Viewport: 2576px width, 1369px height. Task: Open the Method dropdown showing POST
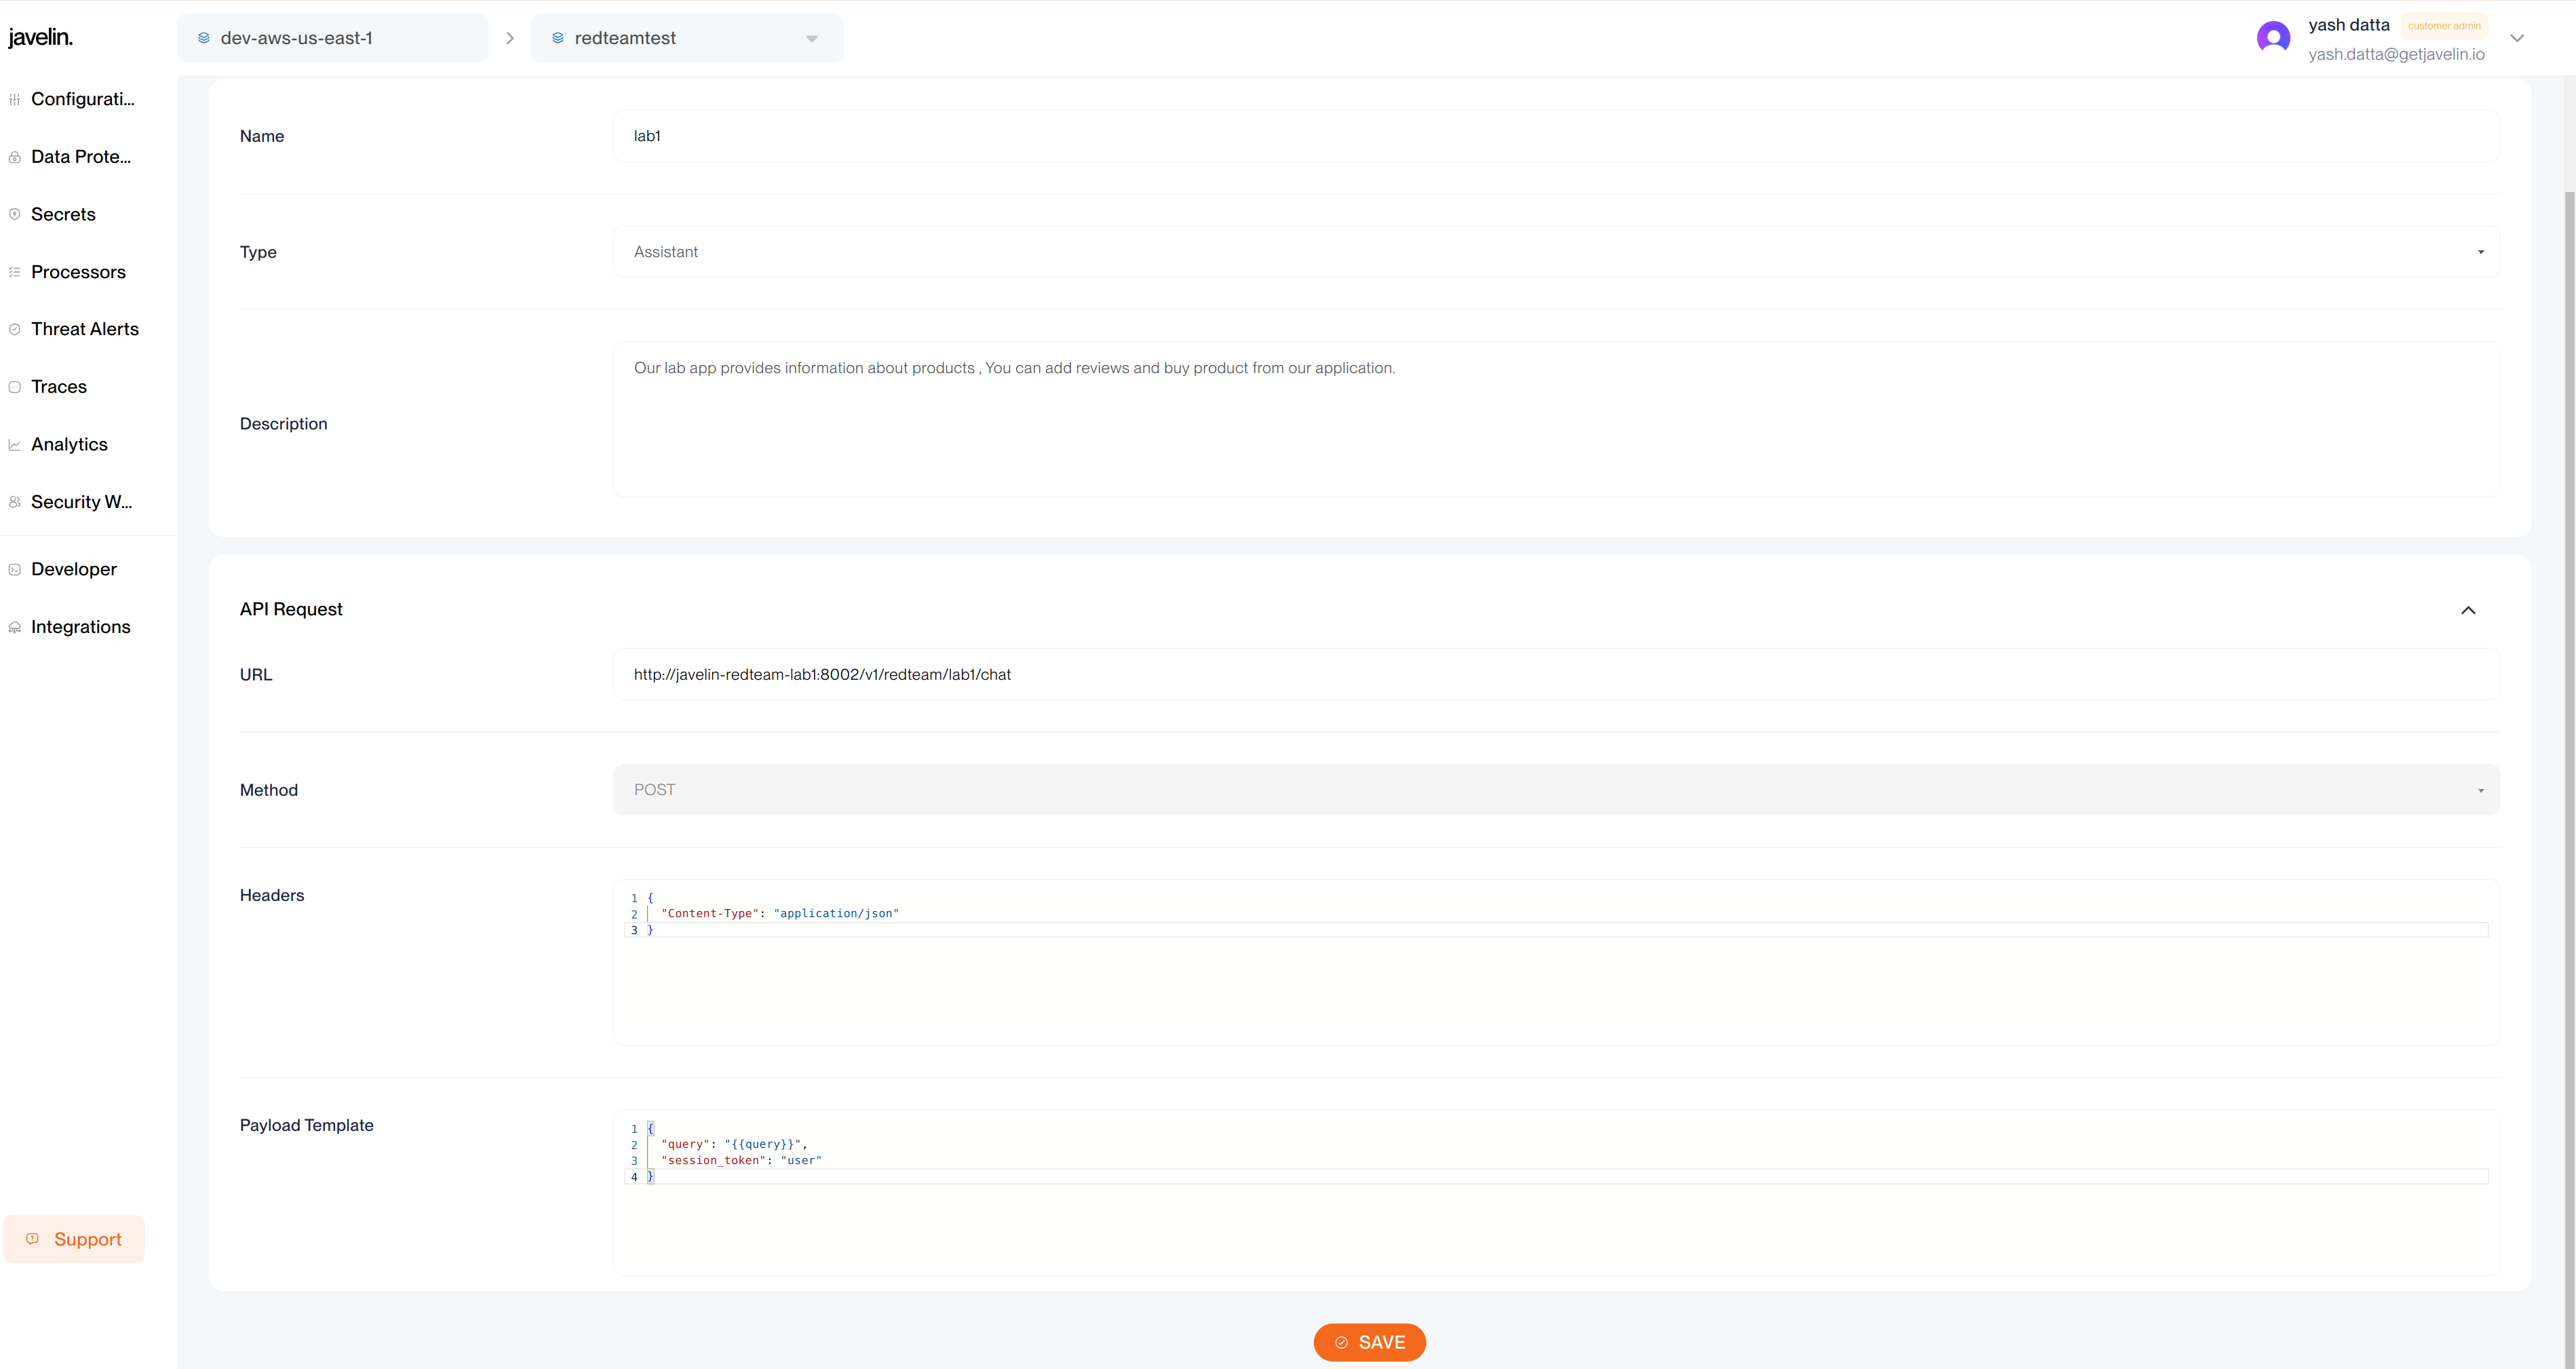pyautogui.click(x=1556, y=790)
